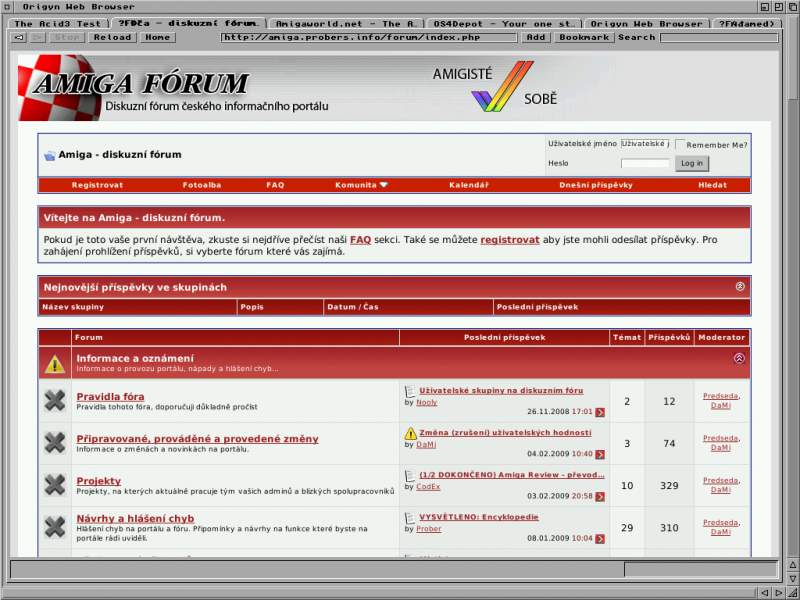Follow the registrovat link in welcome text
The width and height of the screenshot is (800, 600).
click(510, 240)
